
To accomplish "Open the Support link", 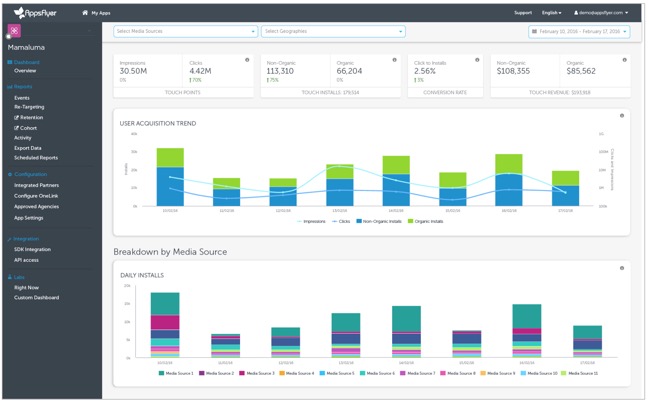I will tap(523, 13).
